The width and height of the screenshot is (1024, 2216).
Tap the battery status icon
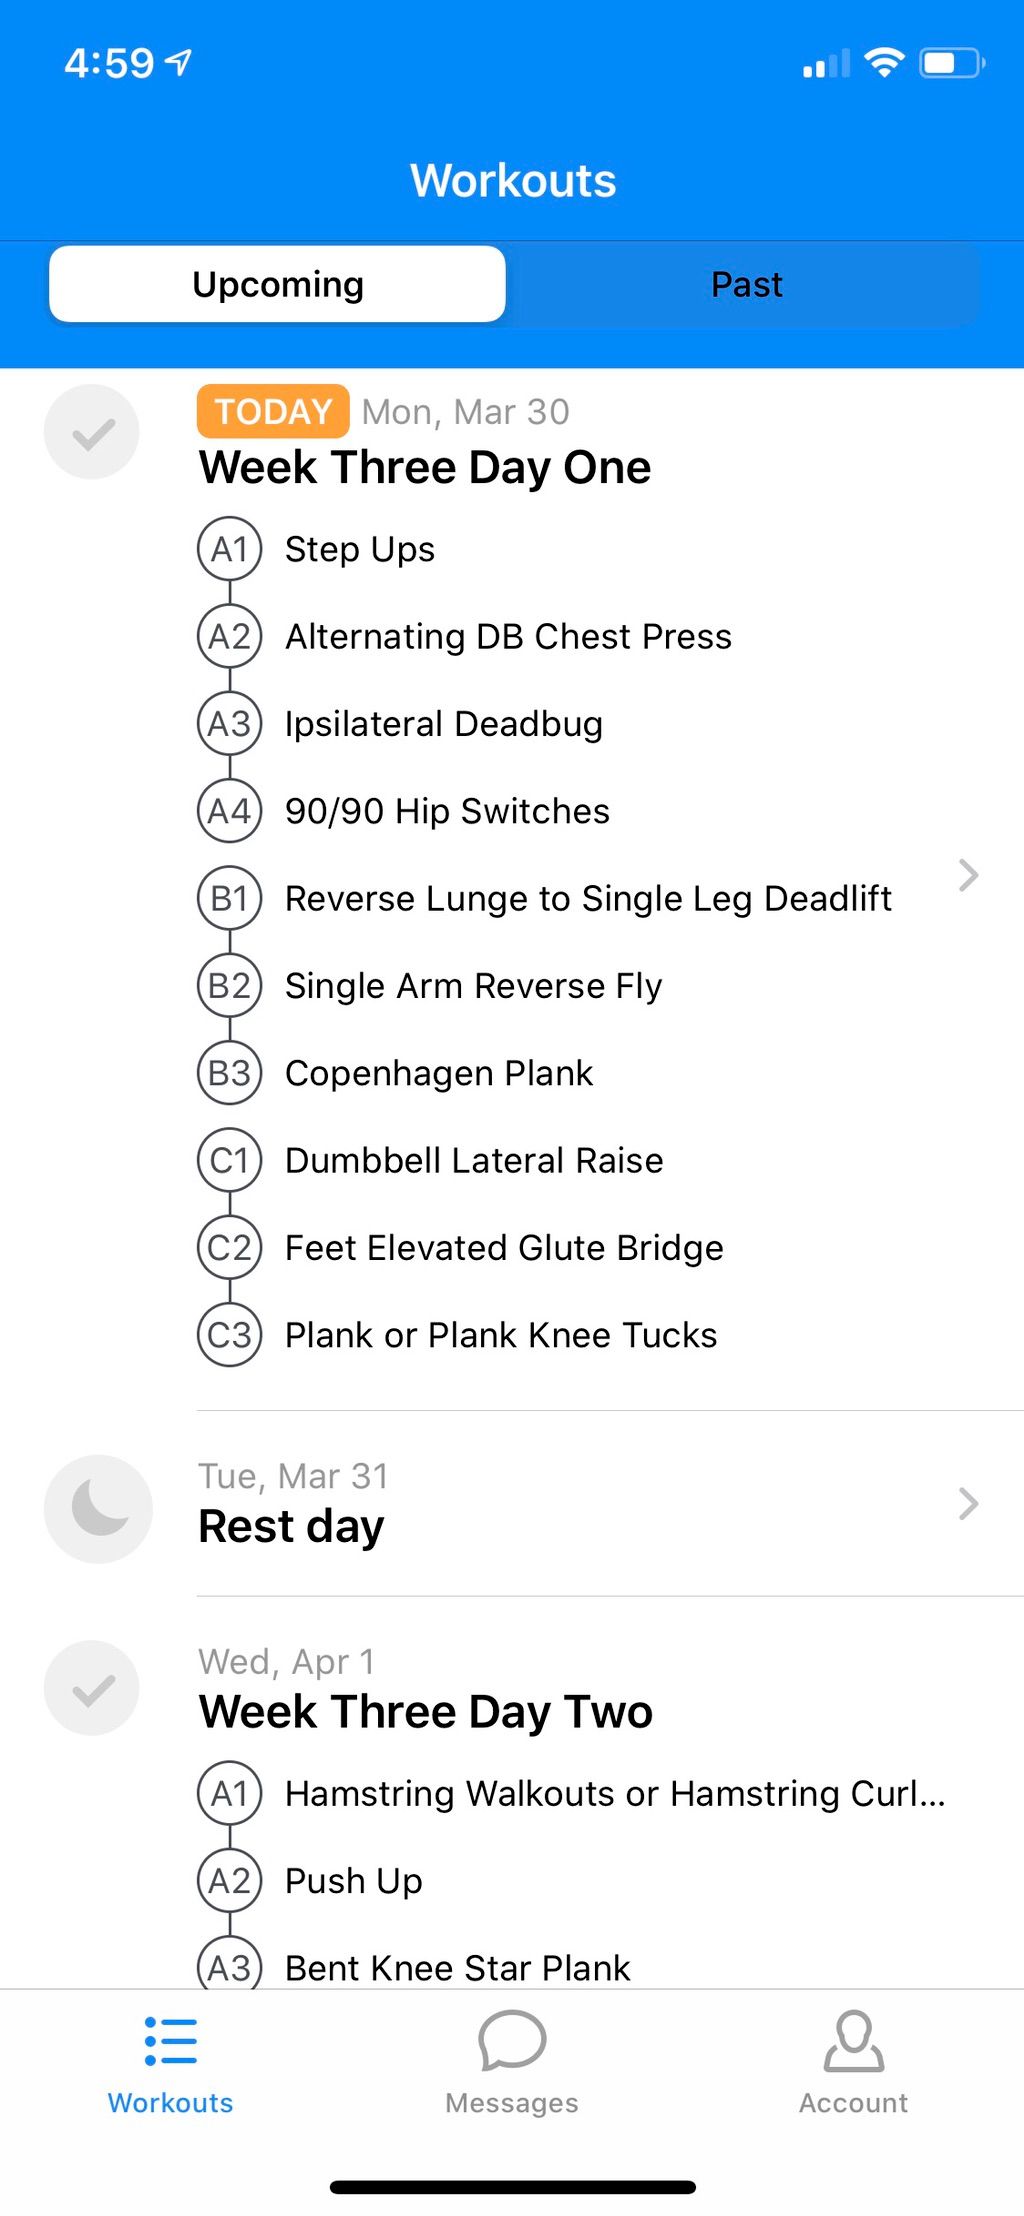(x=952, y=63)
